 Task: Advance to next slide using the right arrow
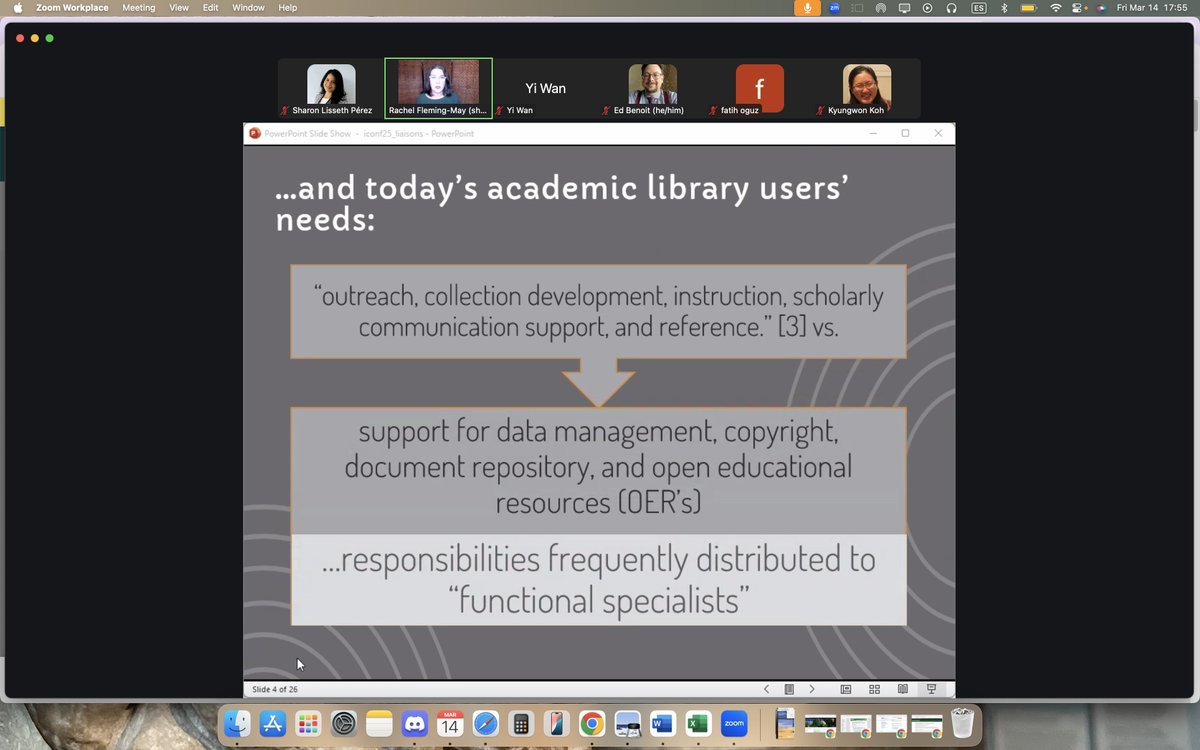(812, 689)
